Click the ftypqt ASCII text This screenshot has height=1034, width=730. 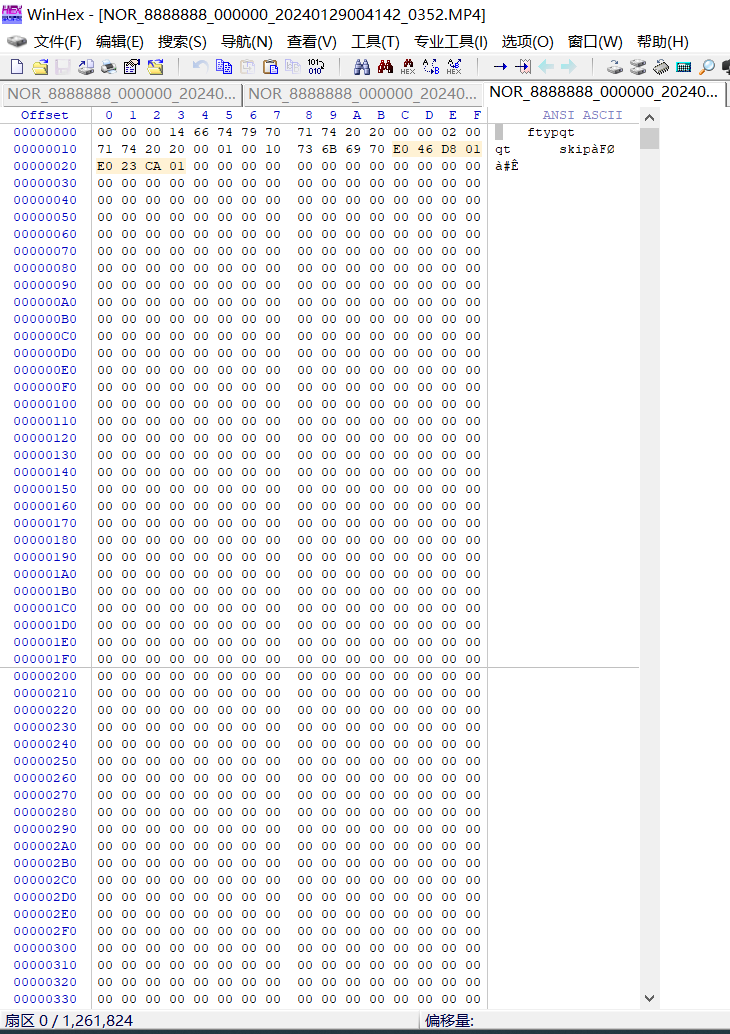coord(551,133)
